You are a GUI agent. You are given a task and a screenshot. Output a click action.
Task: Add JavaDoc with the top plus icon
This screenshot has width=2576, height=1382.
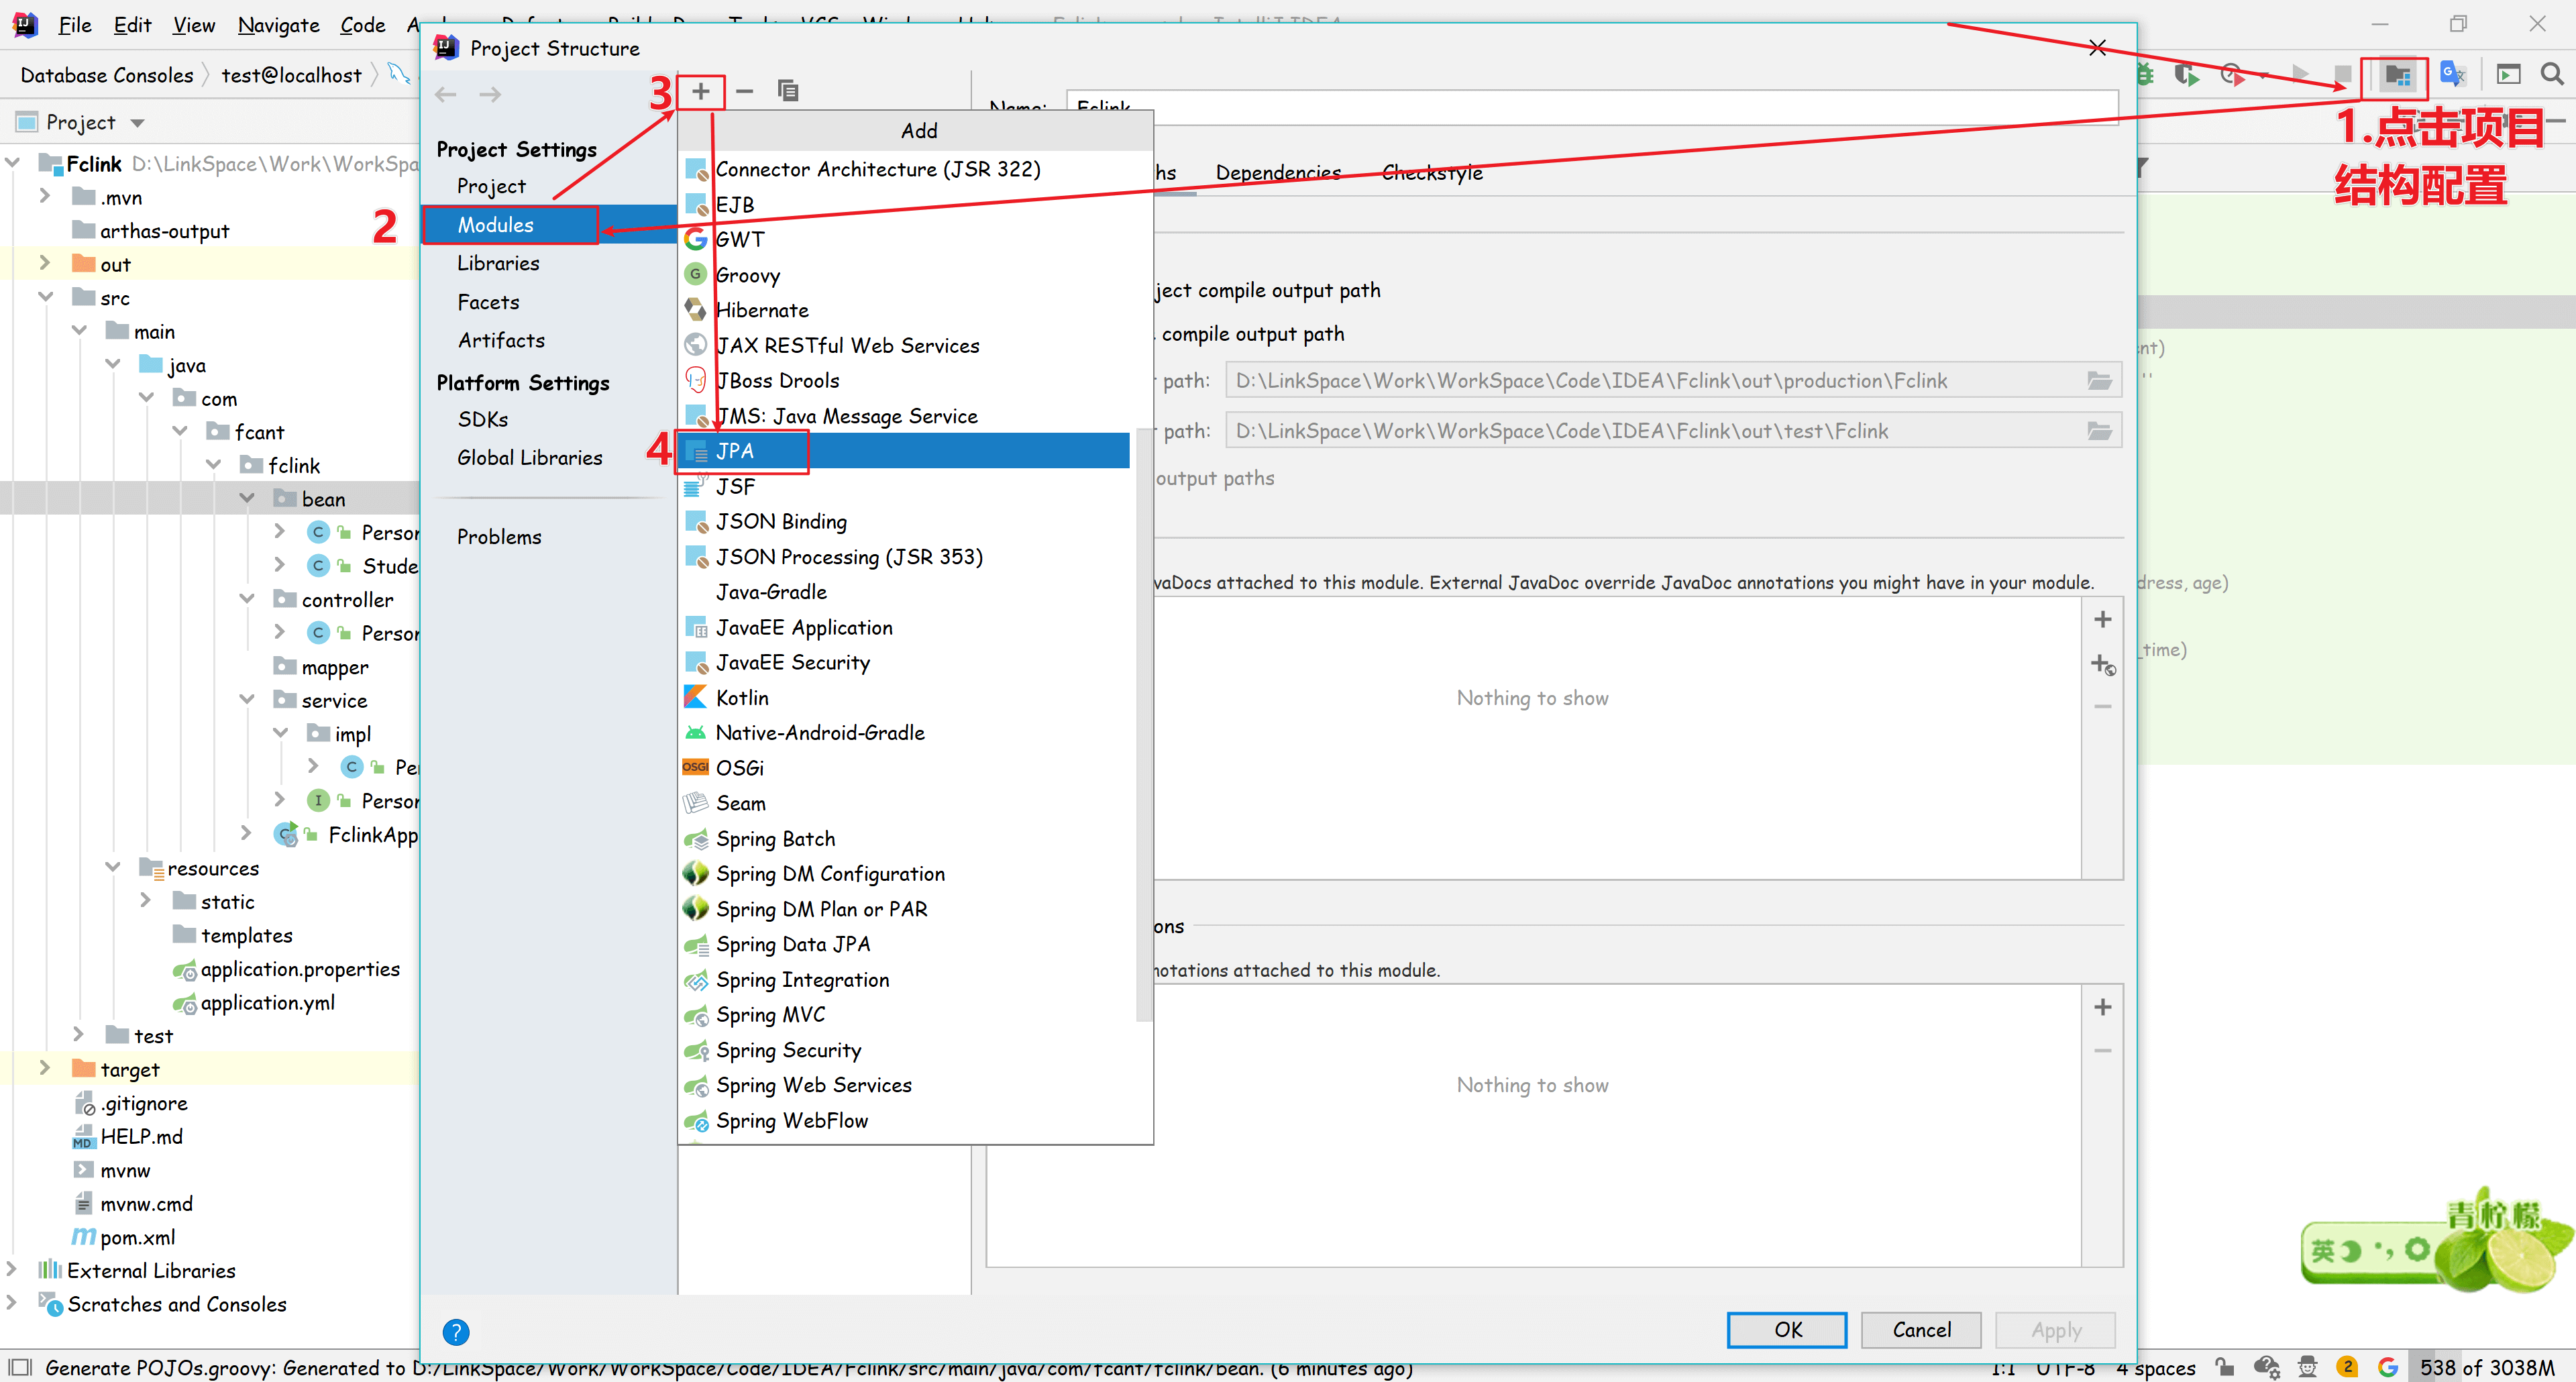pos(2102,620)
